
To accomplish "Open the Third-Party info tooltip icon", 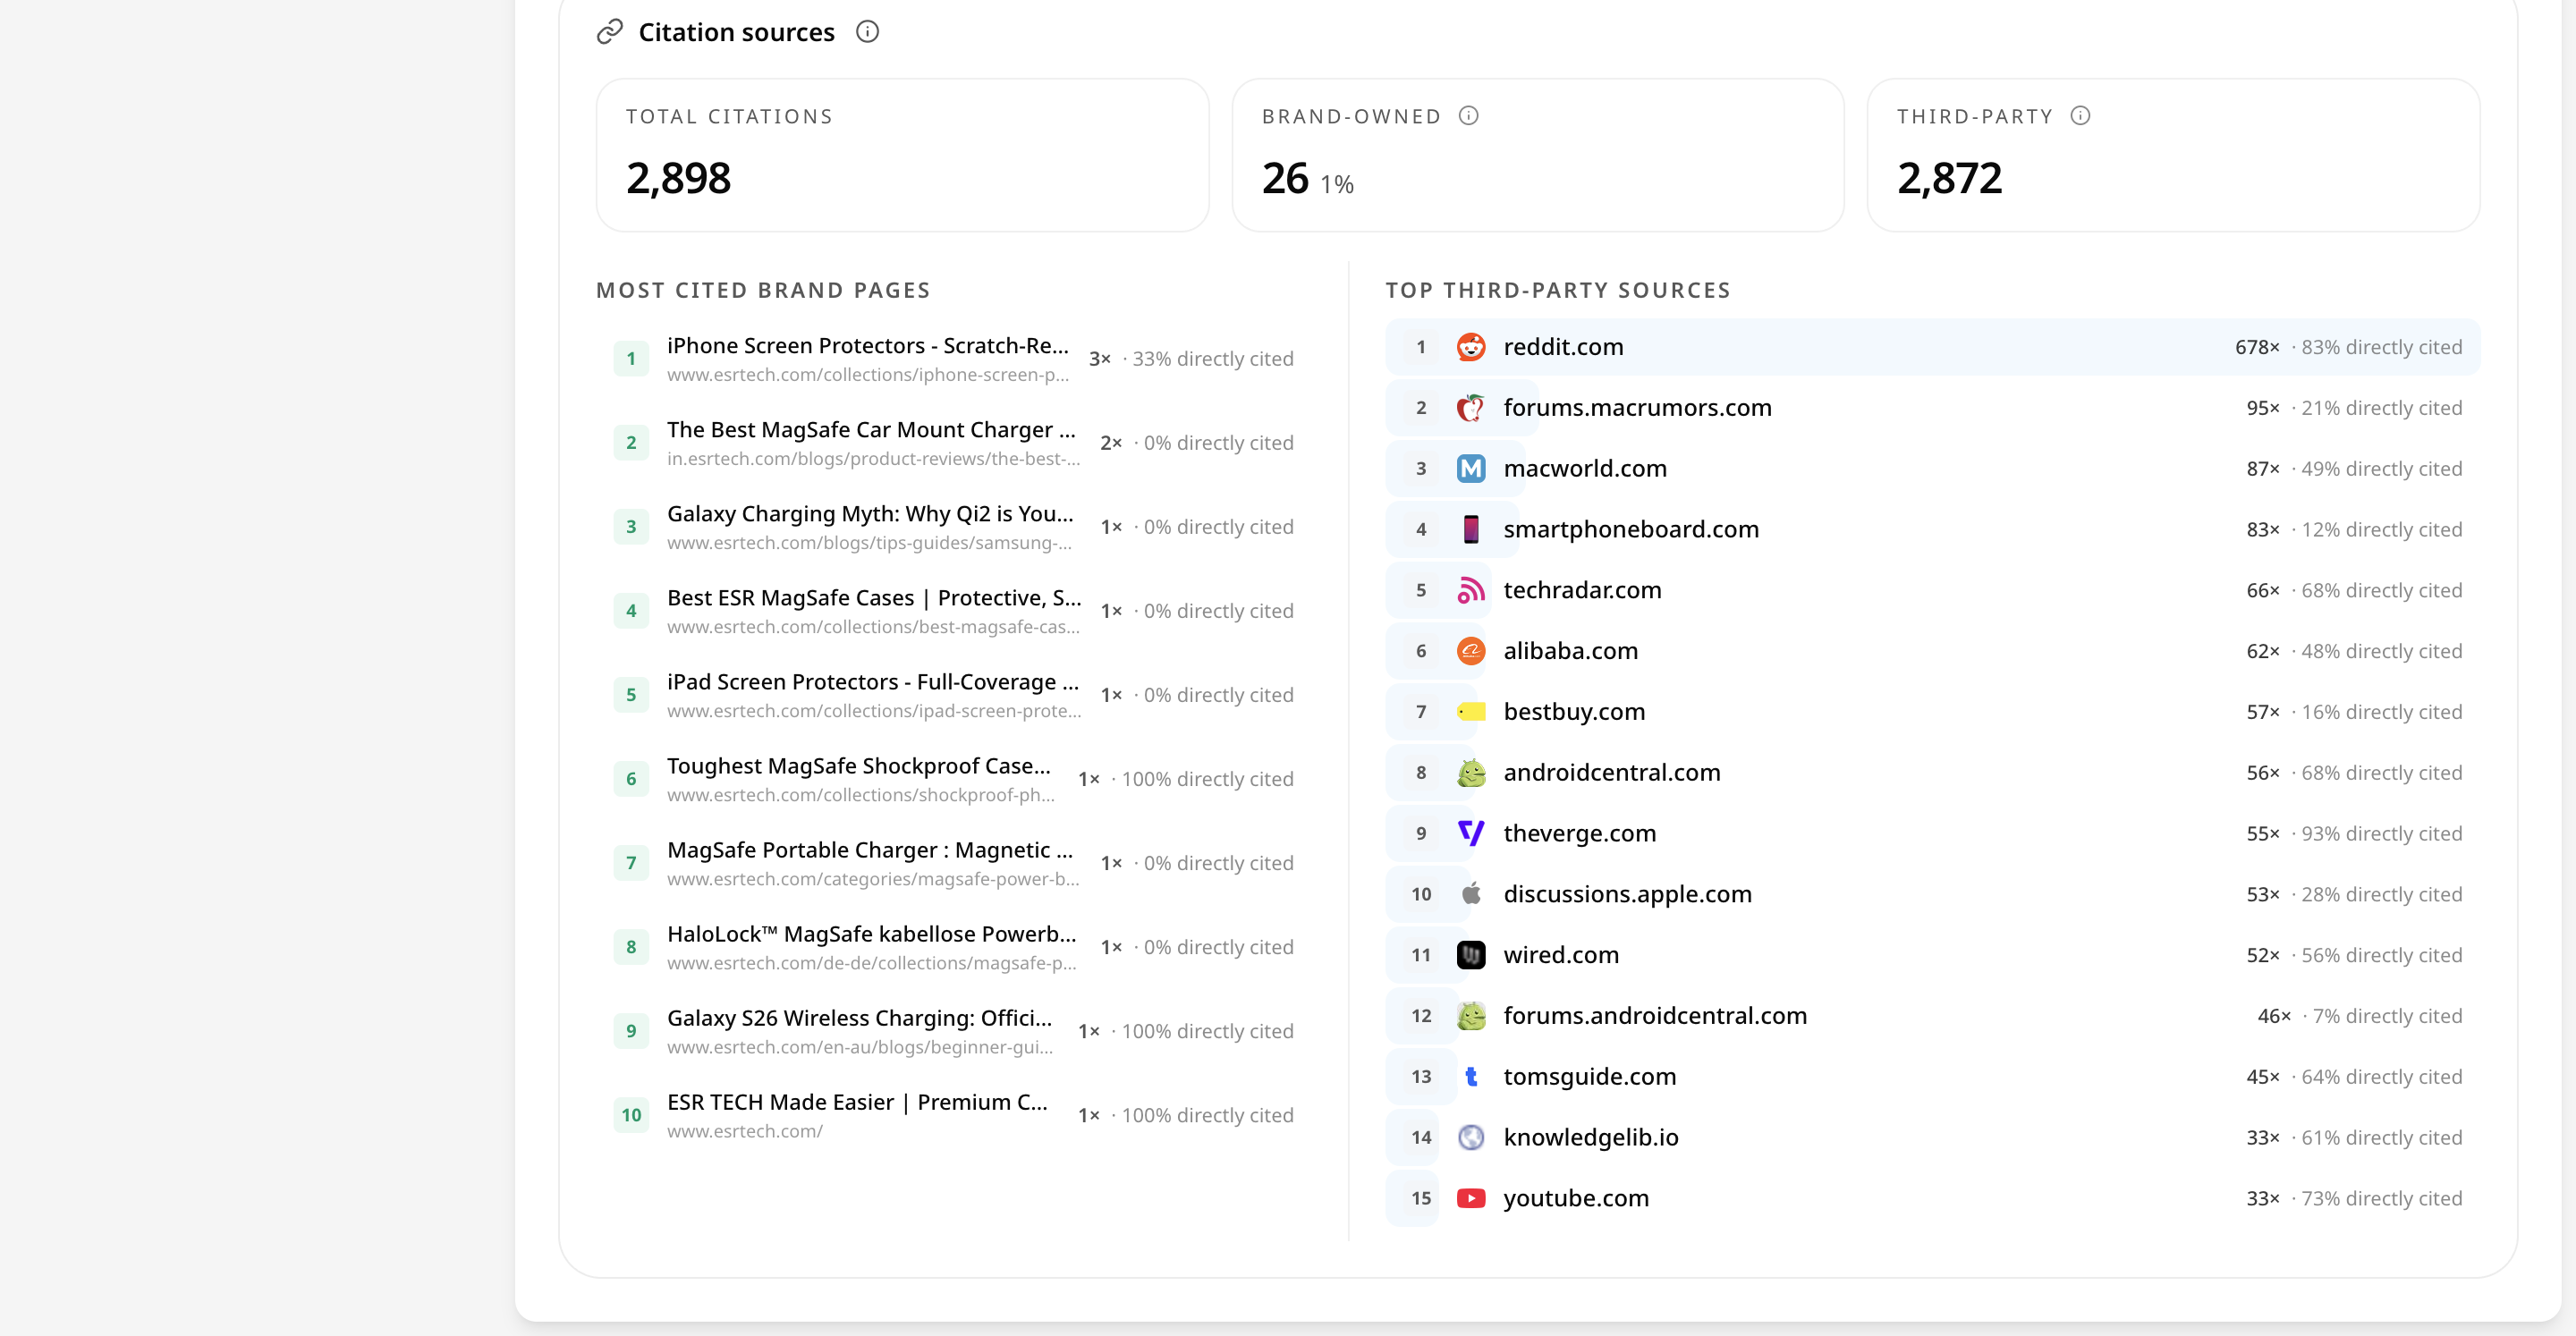I will (x=2080, y=116).
